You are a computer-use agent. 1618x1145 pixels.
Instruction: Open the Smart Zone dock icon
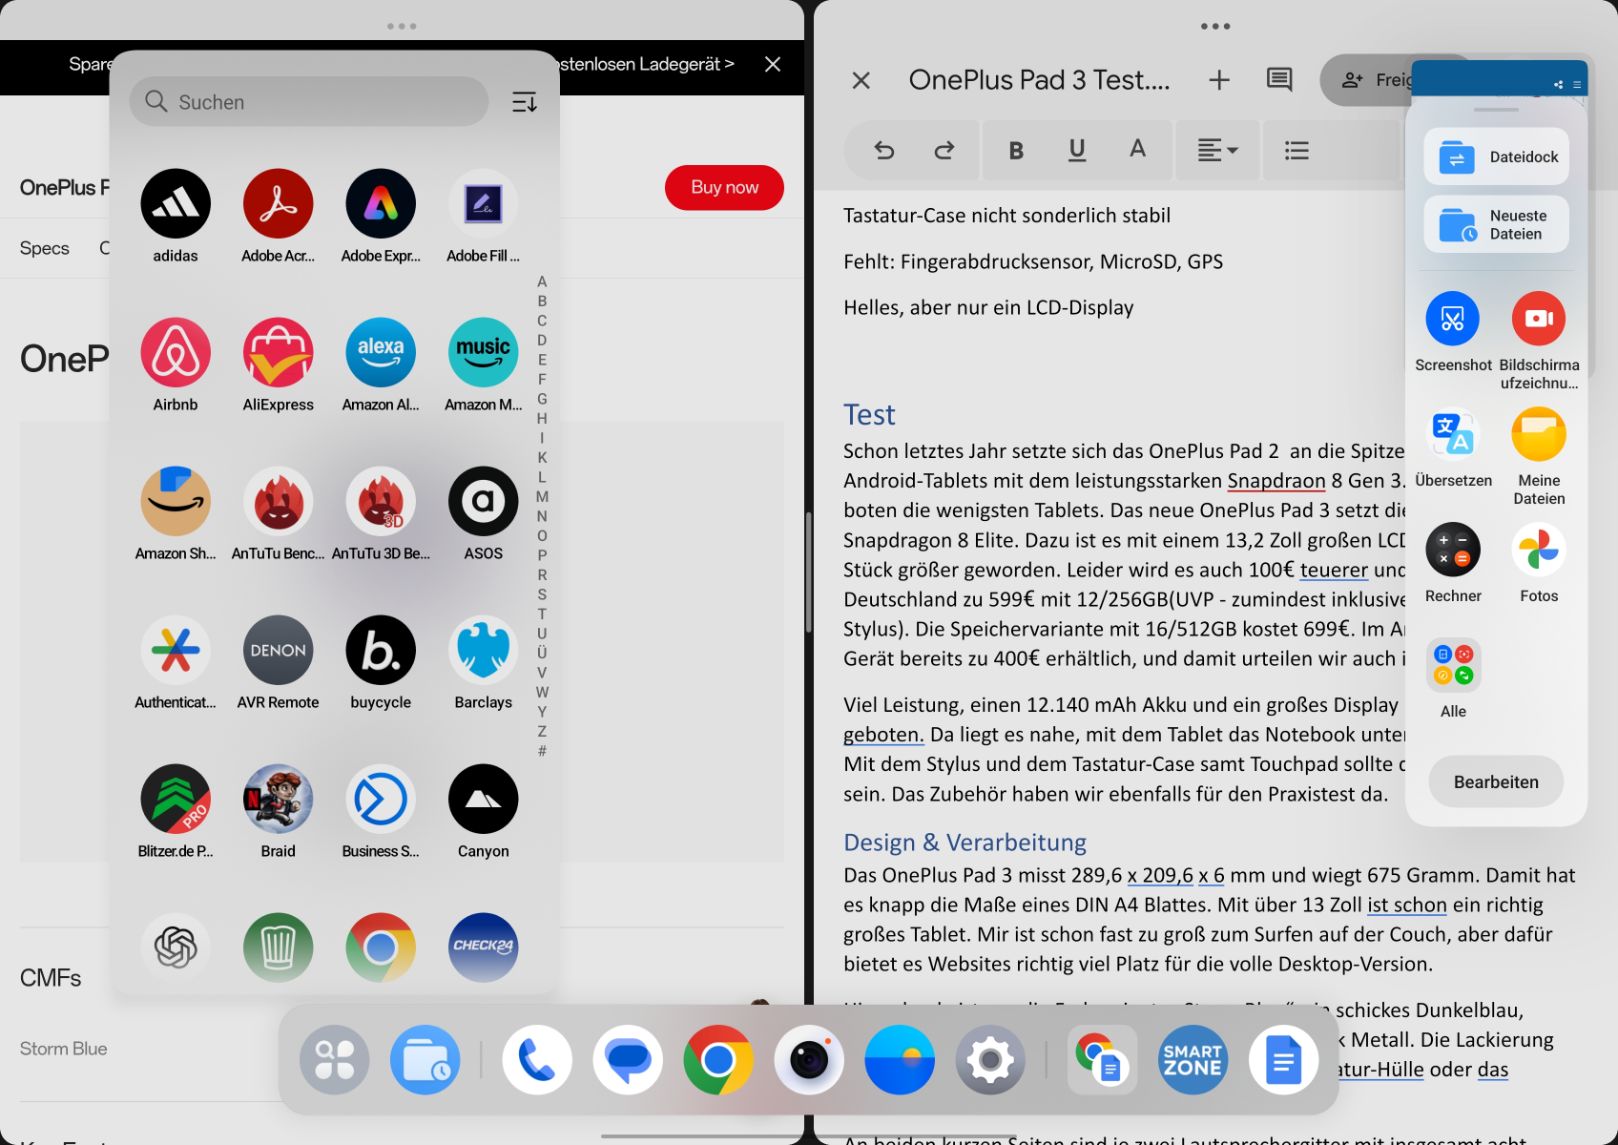click(1192, 1060)
